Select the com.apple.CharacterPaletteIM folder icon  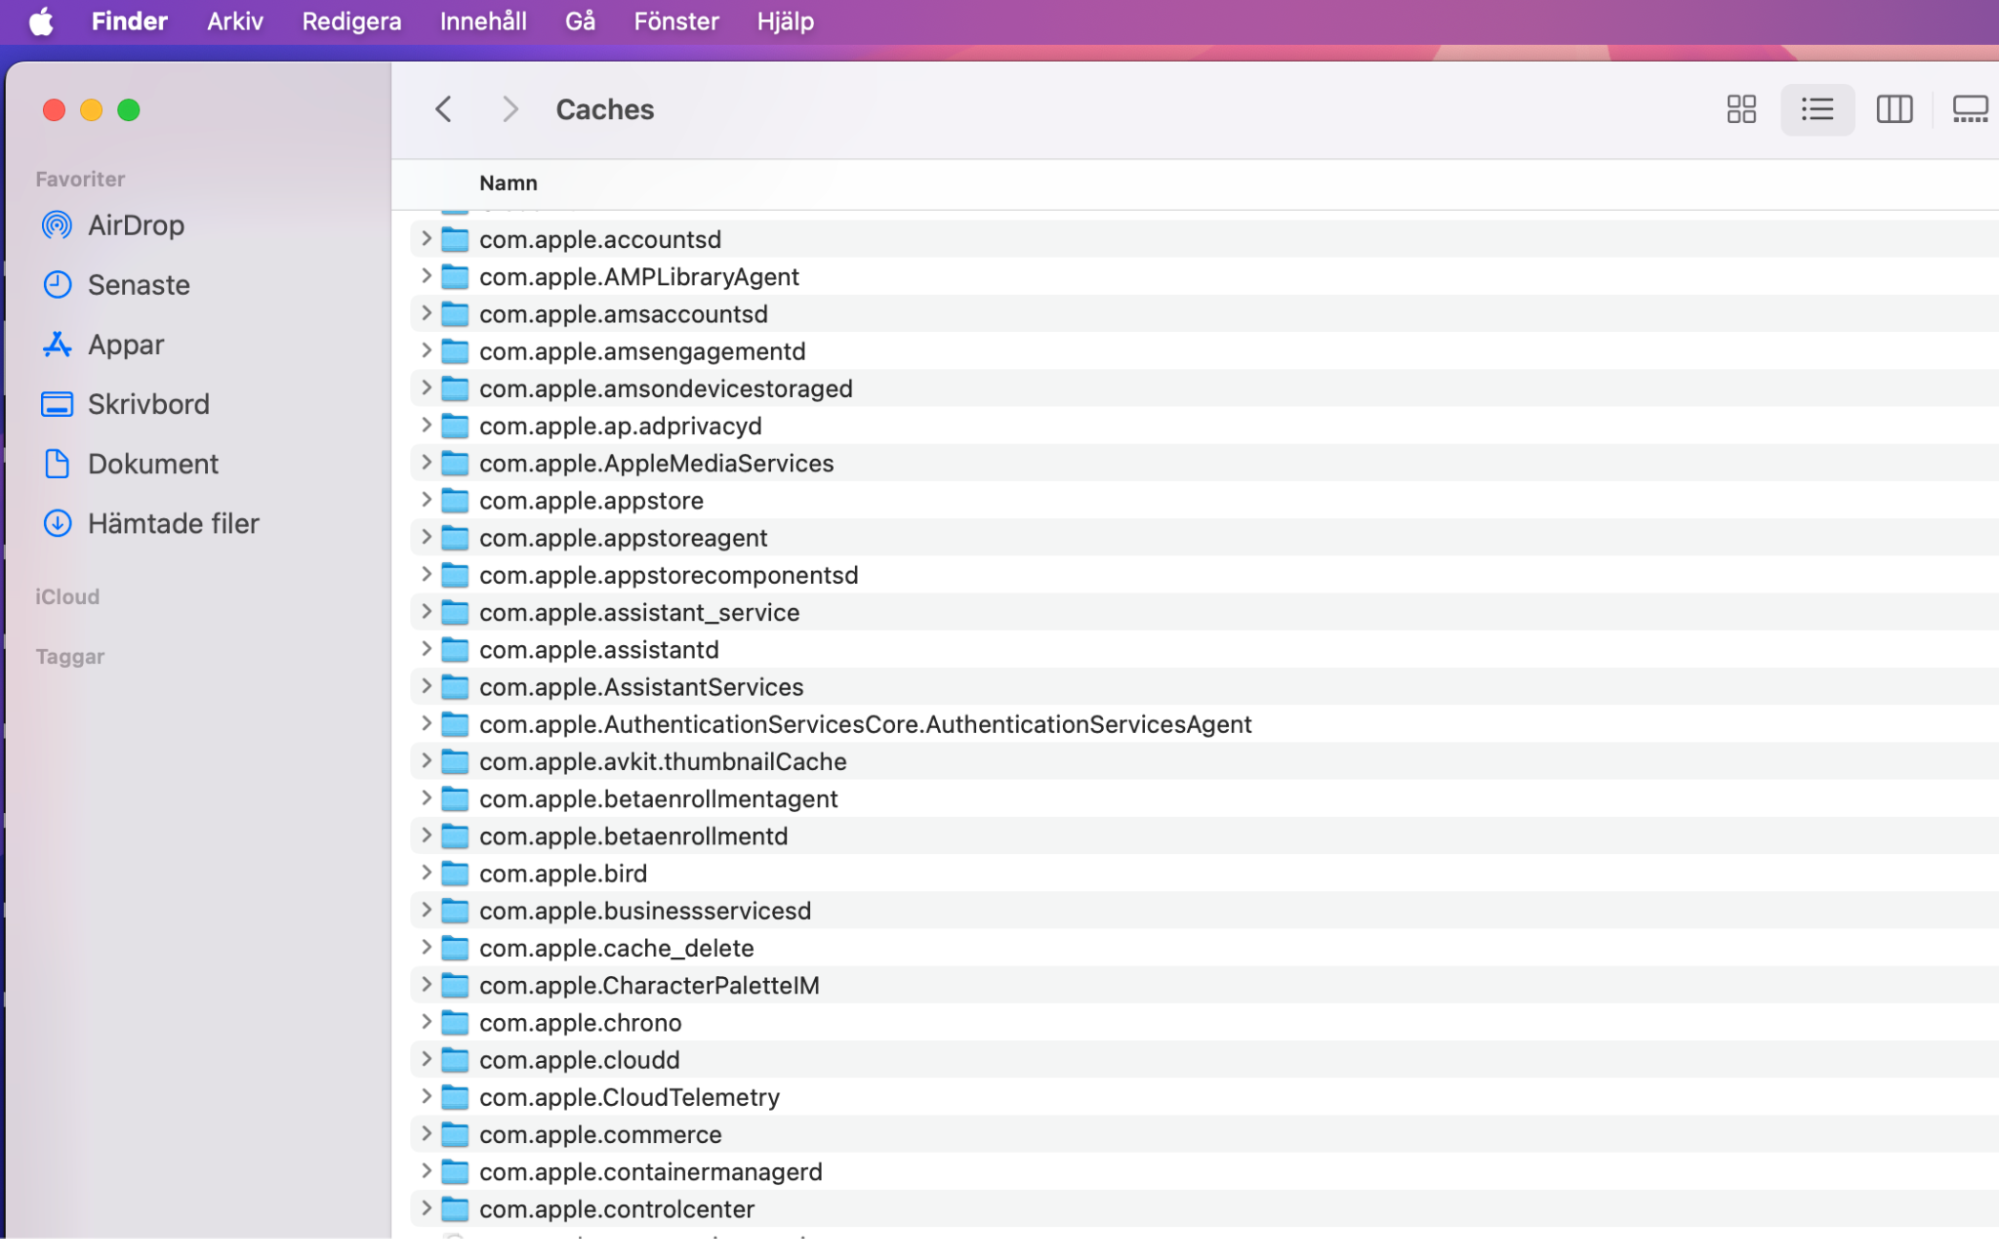455,986
